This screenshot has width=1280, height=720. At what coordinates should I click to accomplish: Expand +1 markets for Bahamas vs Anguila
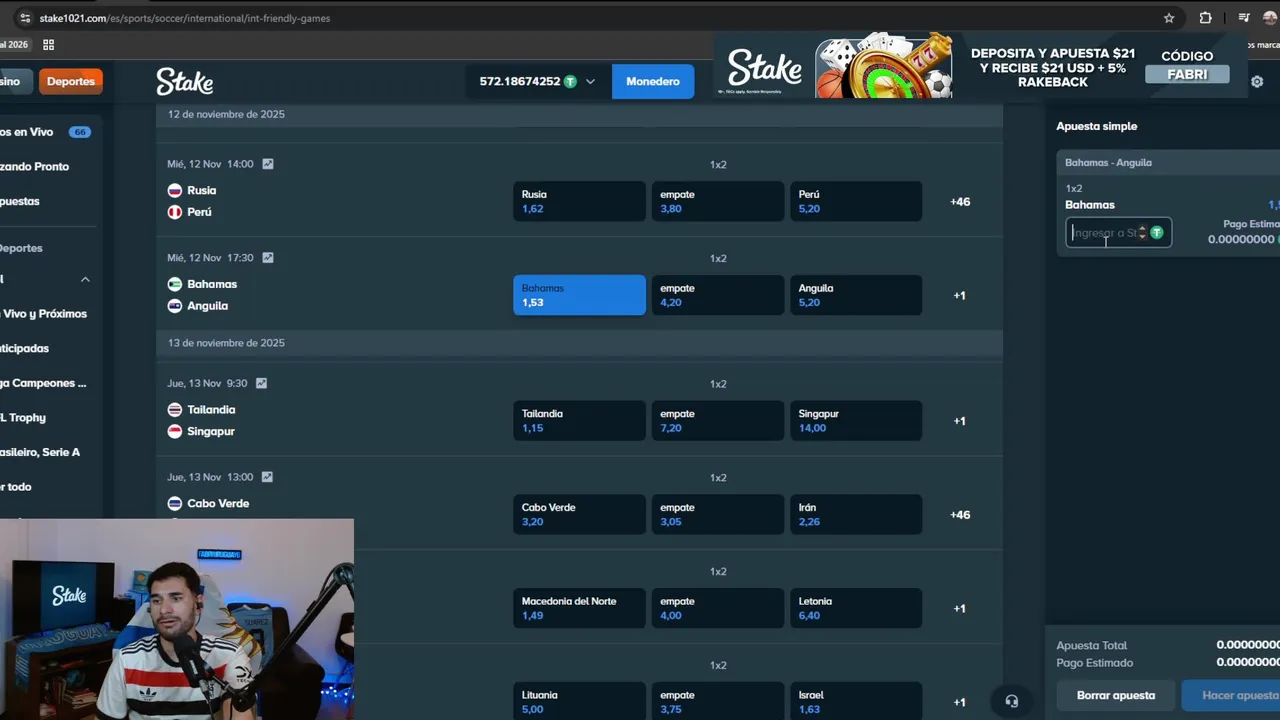tap(960, 296)
